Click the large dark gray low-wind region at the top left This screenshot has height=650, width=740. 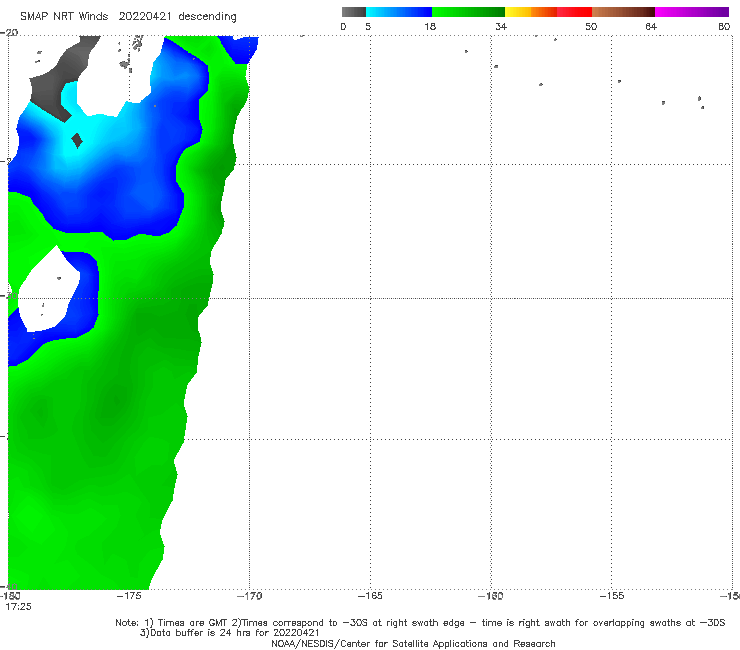(59, 80)
